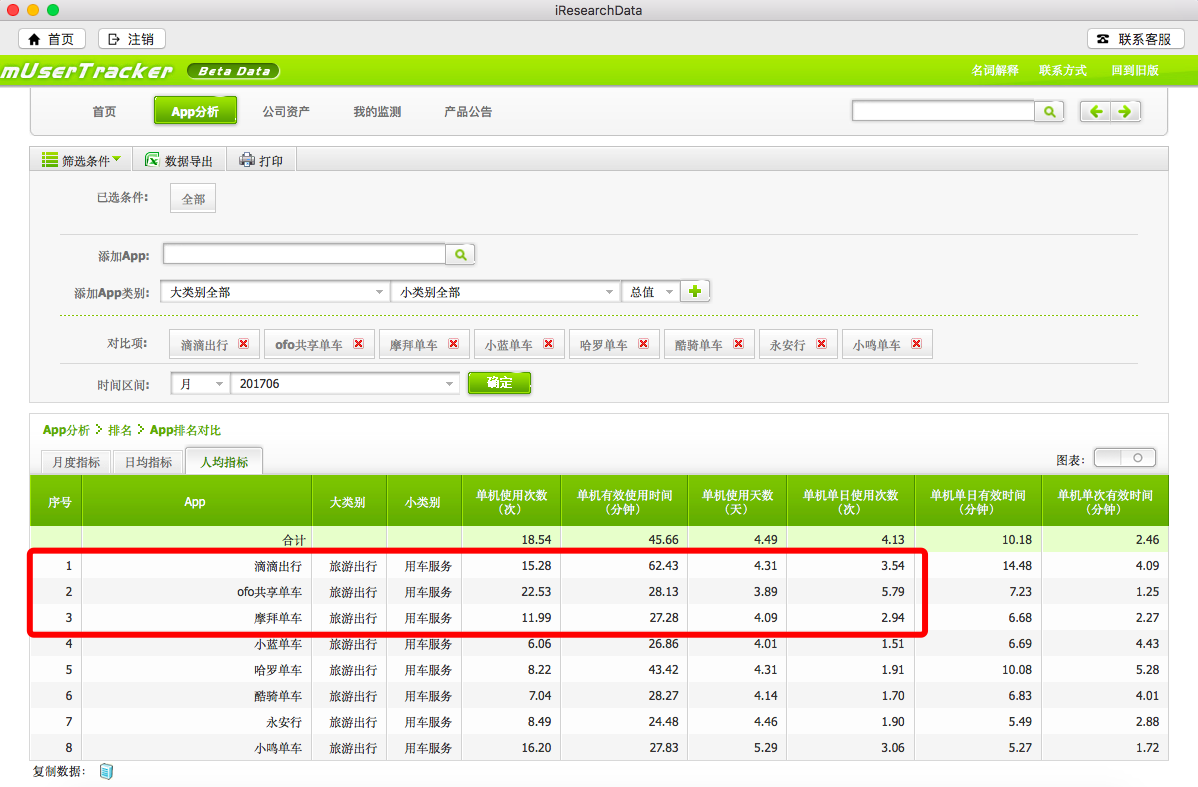Click the App分析 breadcrumb link
Image resolution: width=1198 pixels, height=787 pixels.
click(66, 430)
